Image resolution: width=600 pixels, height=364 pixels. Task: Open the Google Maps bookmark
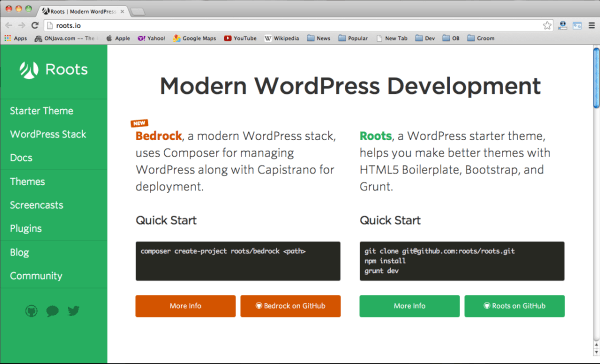pyautogui.click(x=194, y=38)
